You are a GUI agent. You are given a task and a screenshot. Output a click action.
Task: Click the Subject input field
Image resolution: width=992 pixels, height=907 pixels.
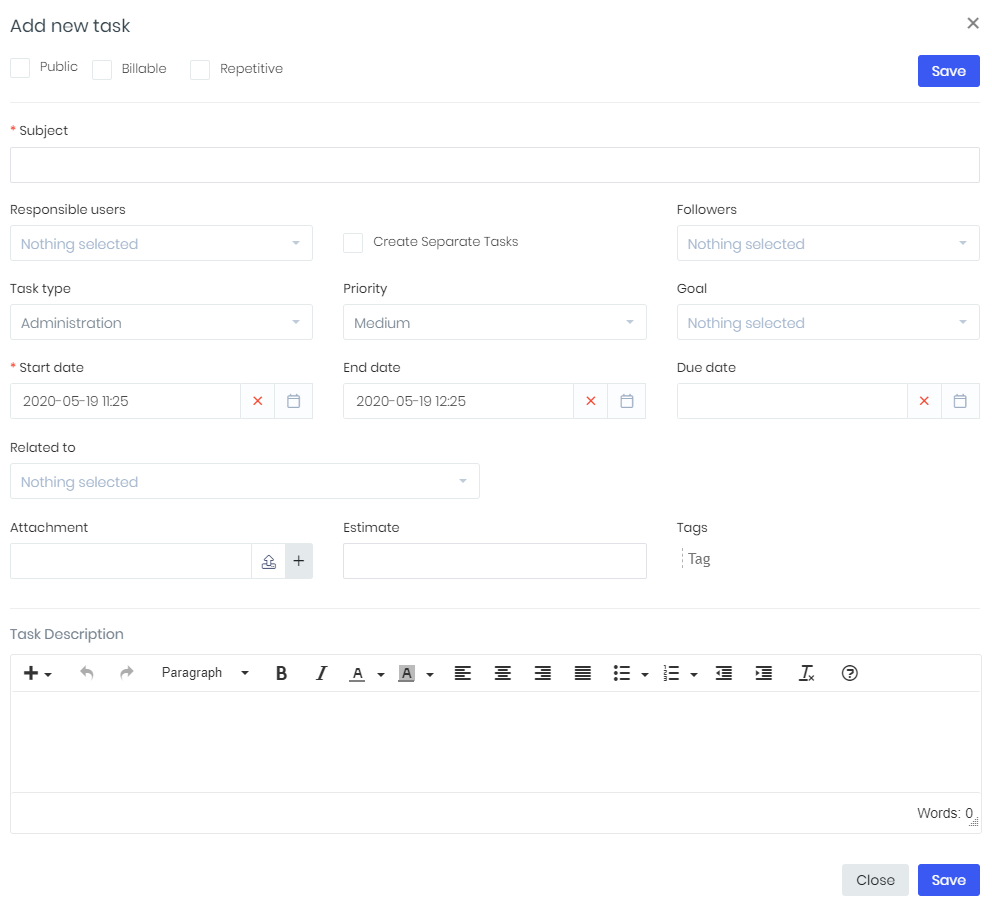[x=495, y=165]
